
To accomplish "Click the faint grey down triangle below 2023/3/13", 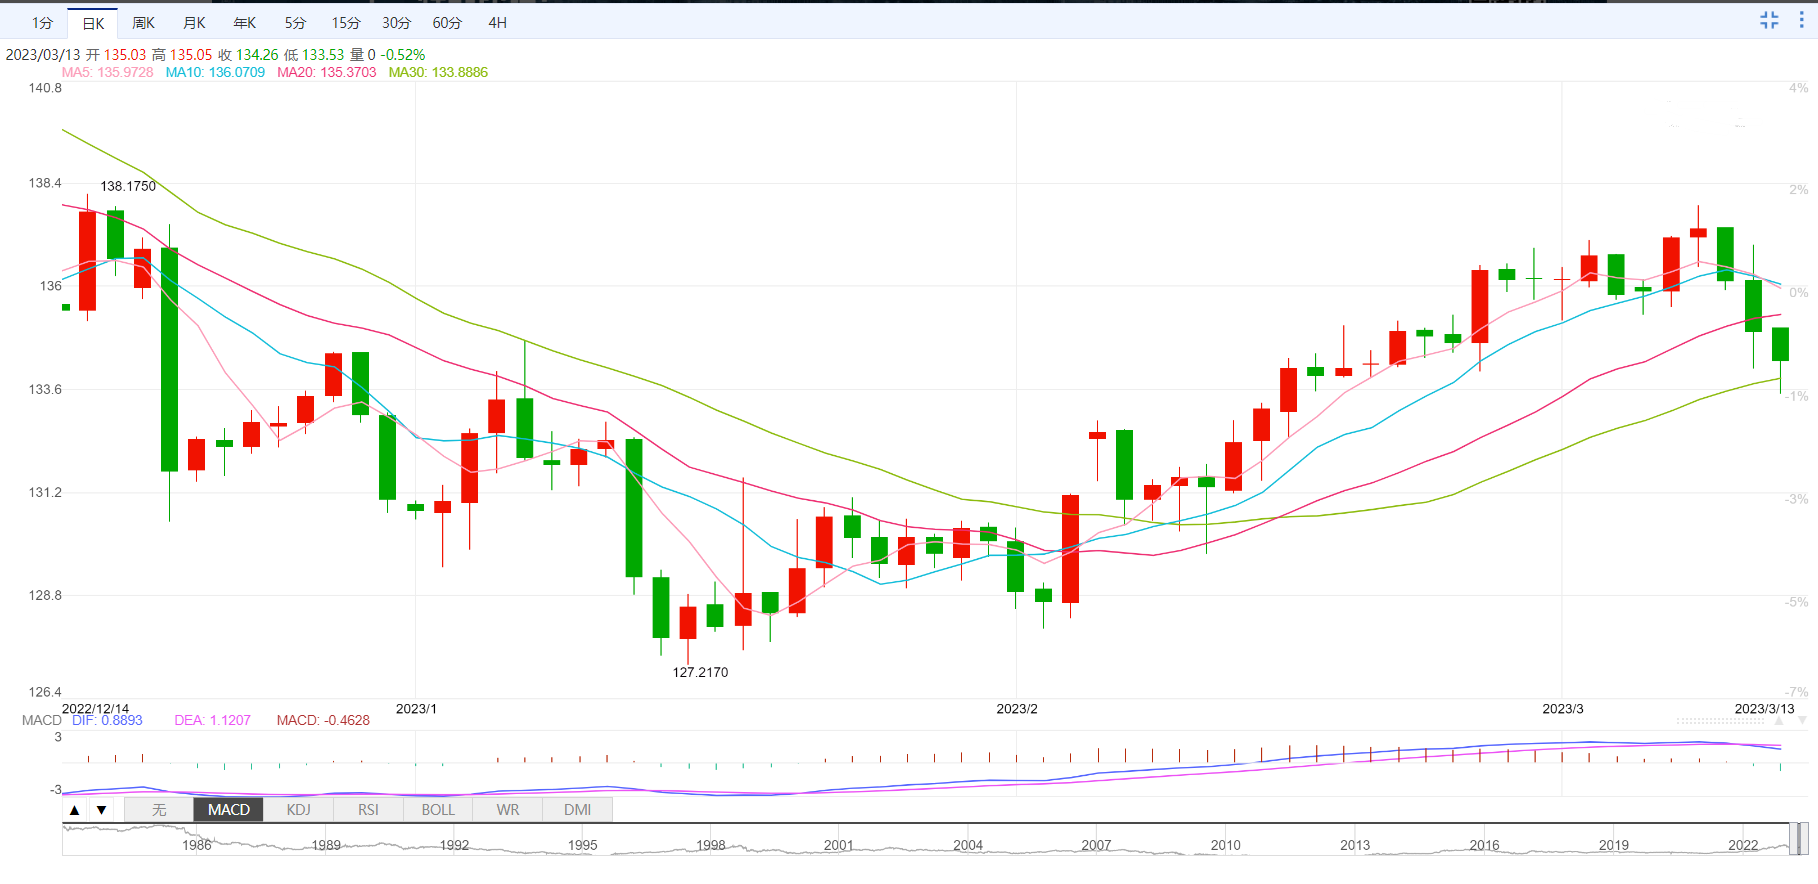I will coord(1802,720).
